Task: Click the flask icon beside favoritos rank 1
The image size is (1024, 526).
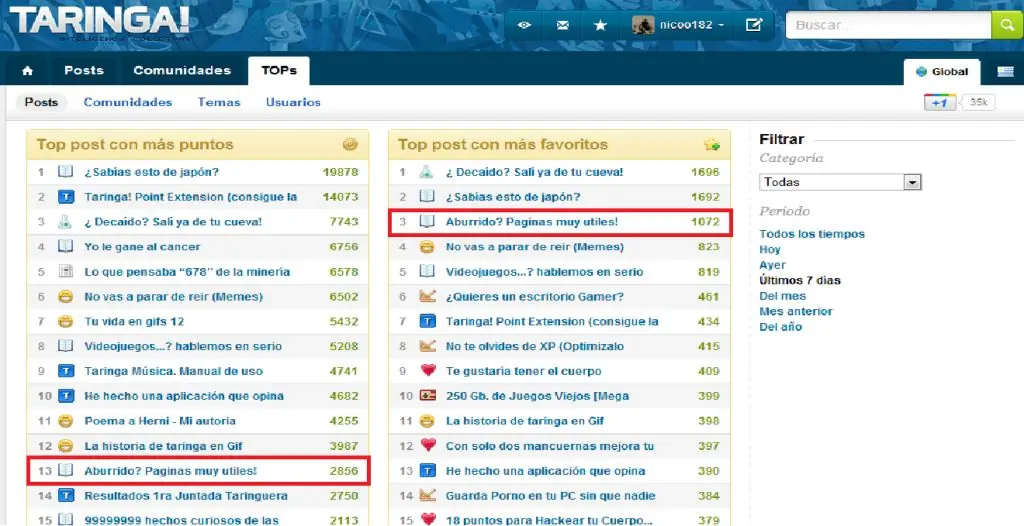Action: tap(426, 172)
